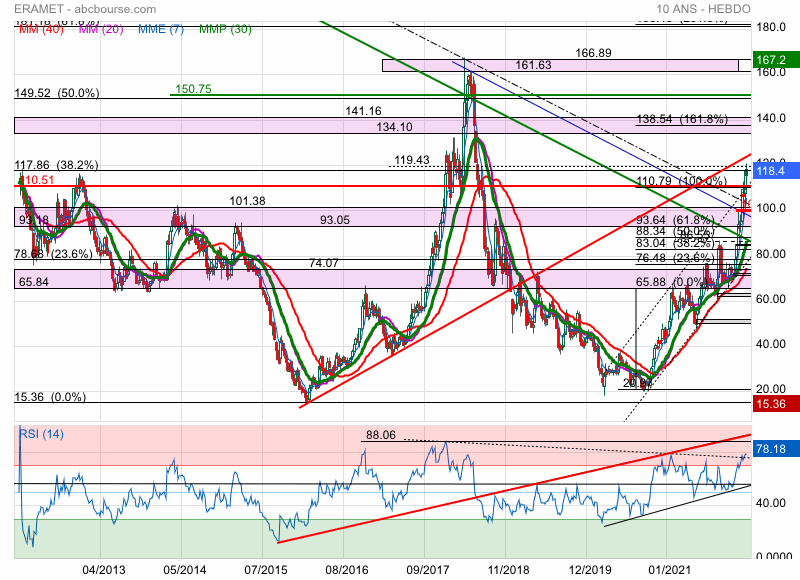800x580 pixels.
Task: Click the 110.79 (100.0%) extension label
Action: [x=682, y=181]
